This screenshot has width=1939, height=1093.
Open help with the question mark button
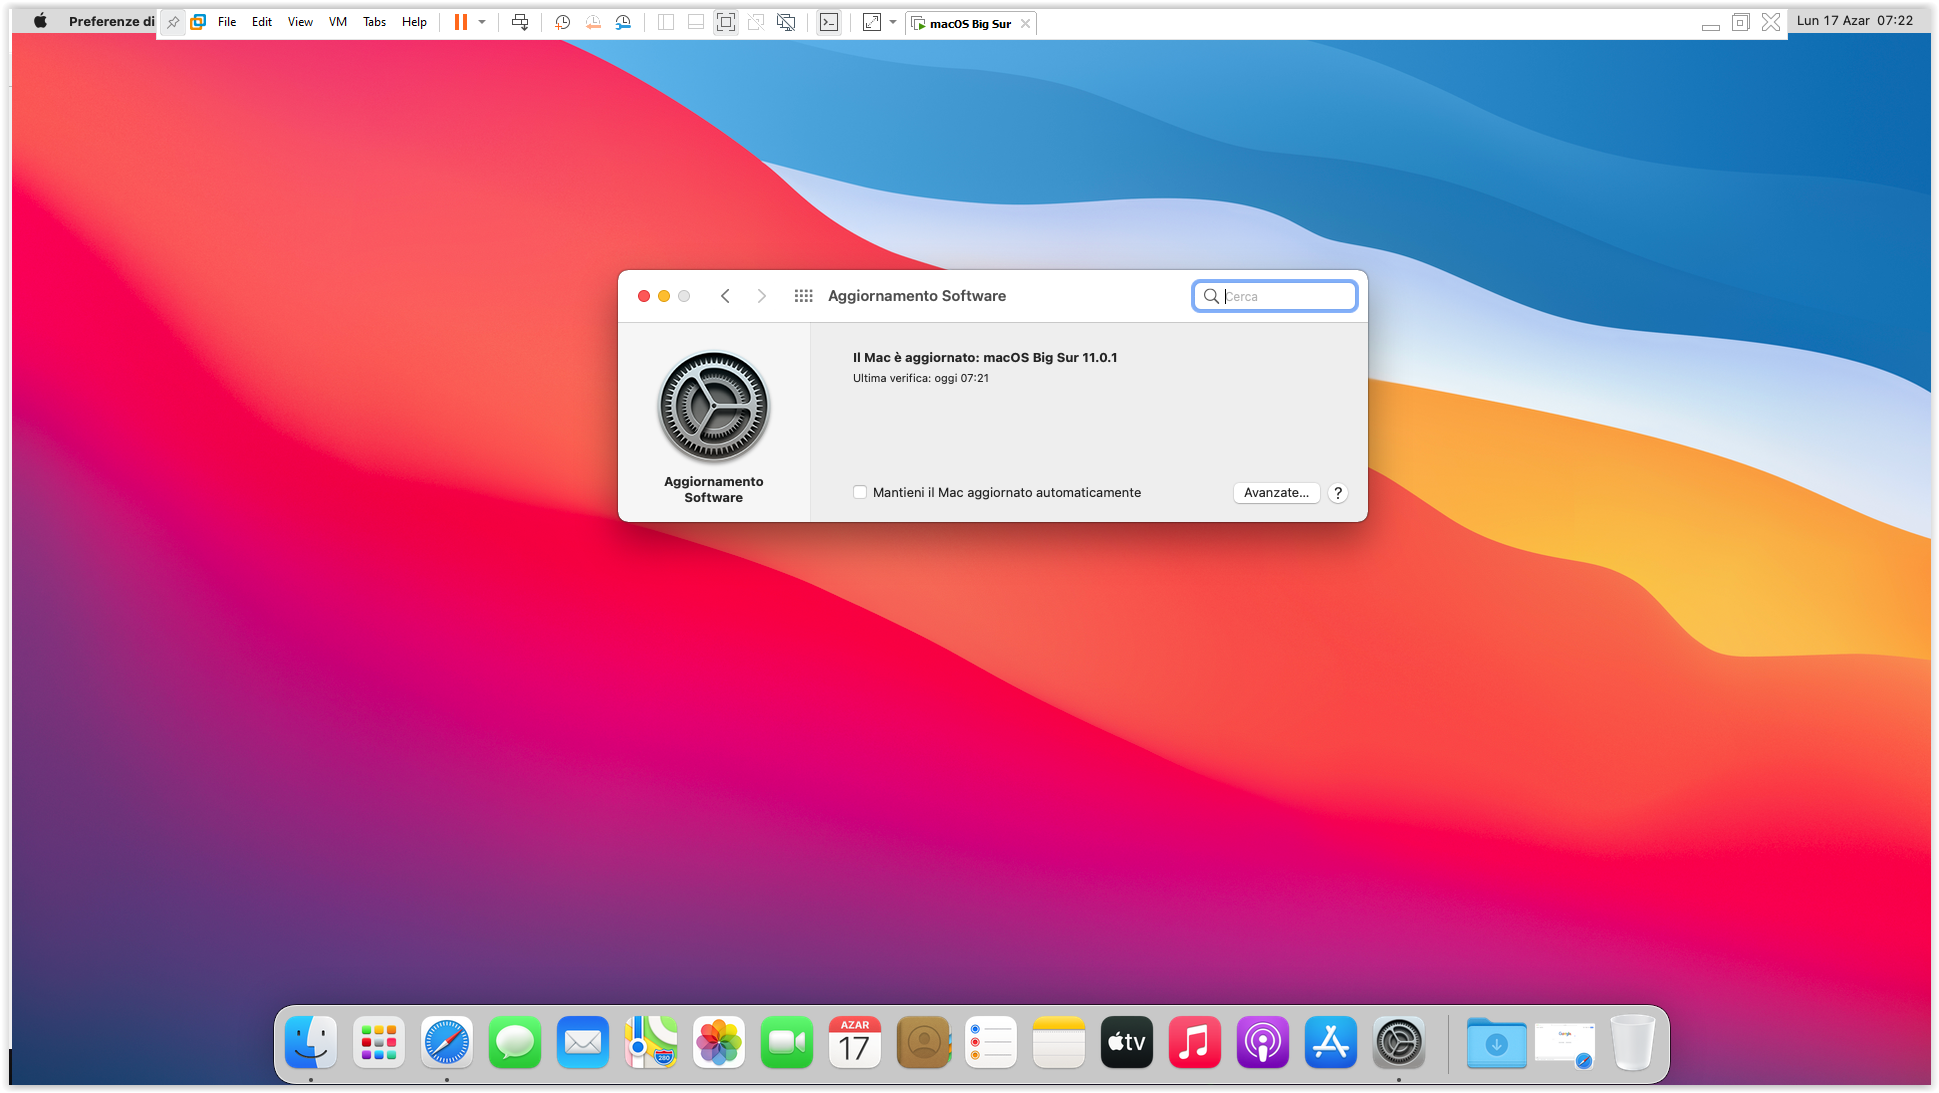1338,492
